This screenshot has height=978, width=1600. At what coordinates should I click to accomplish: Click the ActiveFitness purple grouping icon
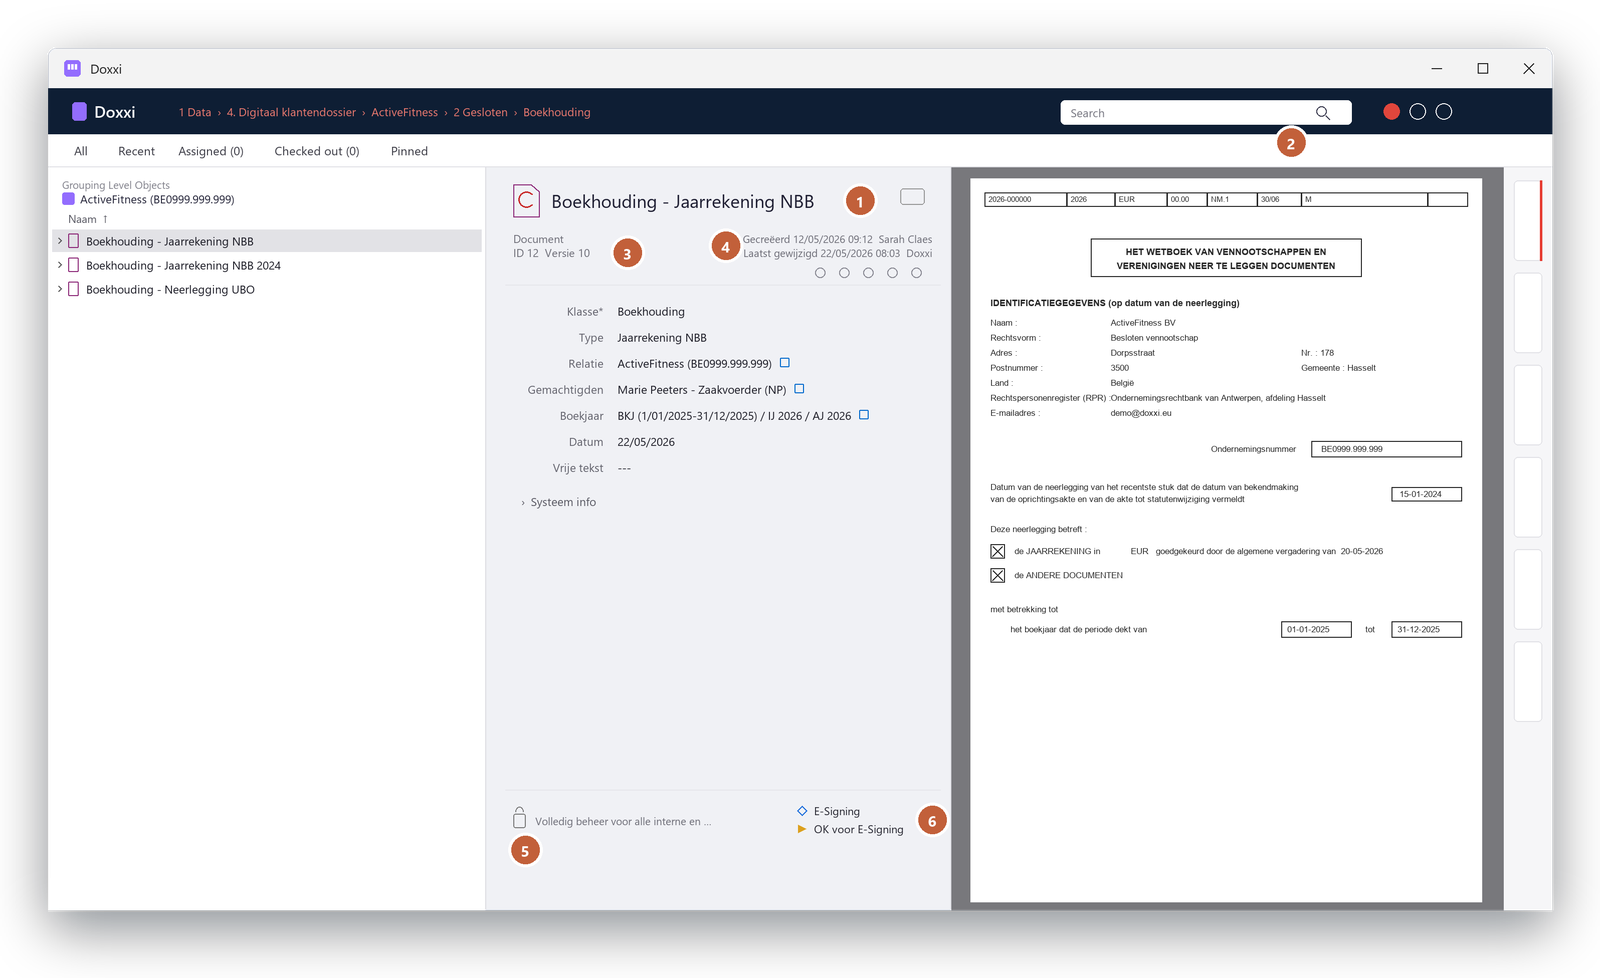[68, 199]
